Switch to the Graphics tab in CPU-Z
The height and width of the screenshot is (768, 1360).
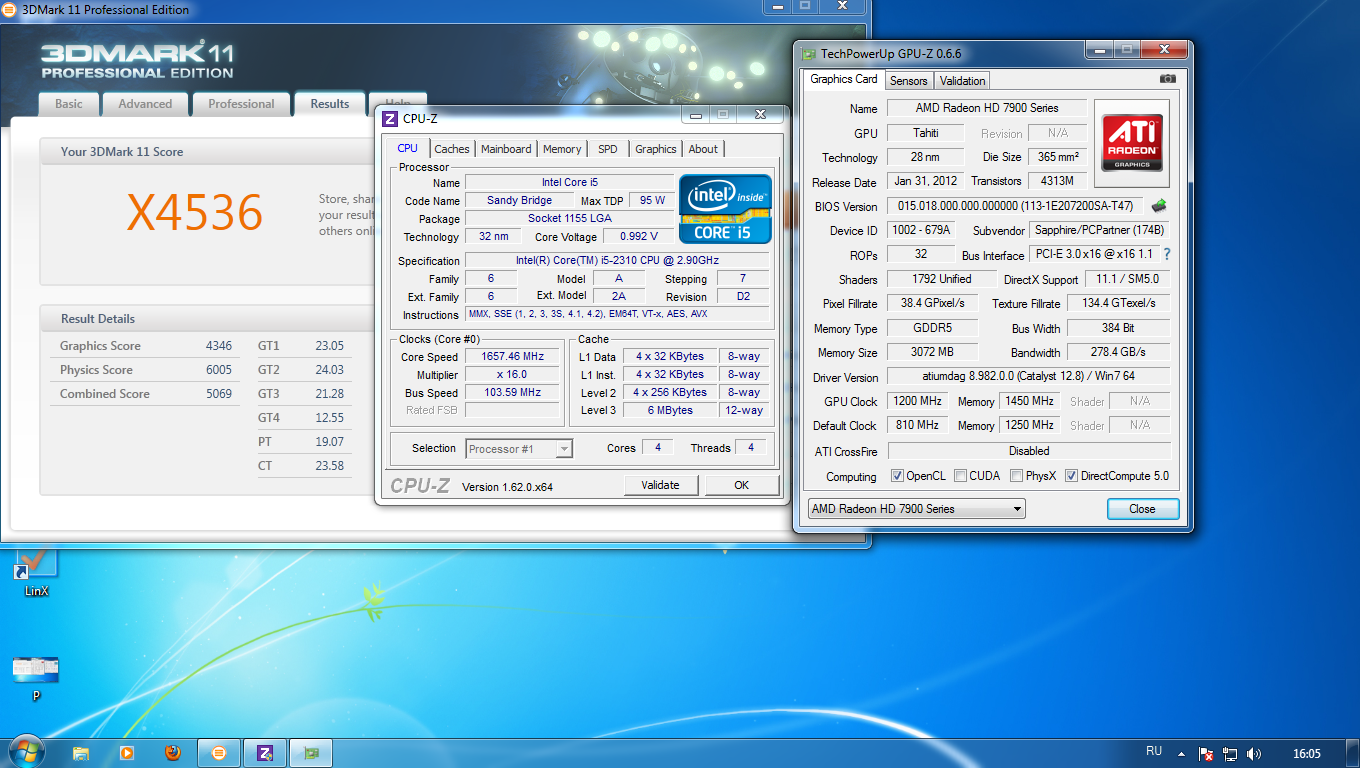[x=656, y=149]
